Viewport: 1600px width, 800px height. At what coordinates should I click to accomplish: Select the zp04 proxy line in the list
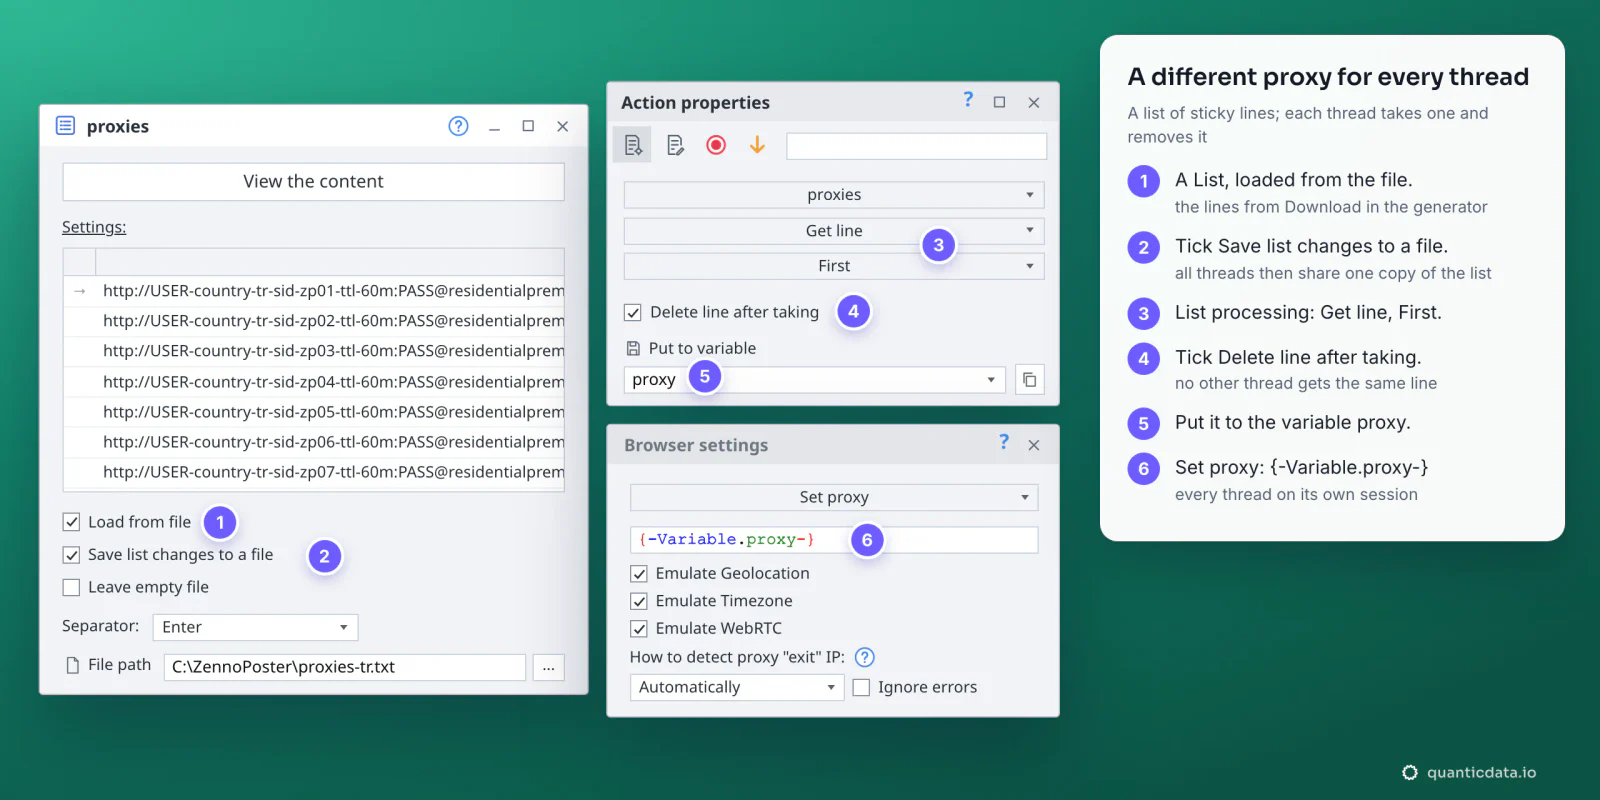coord(314,382)
